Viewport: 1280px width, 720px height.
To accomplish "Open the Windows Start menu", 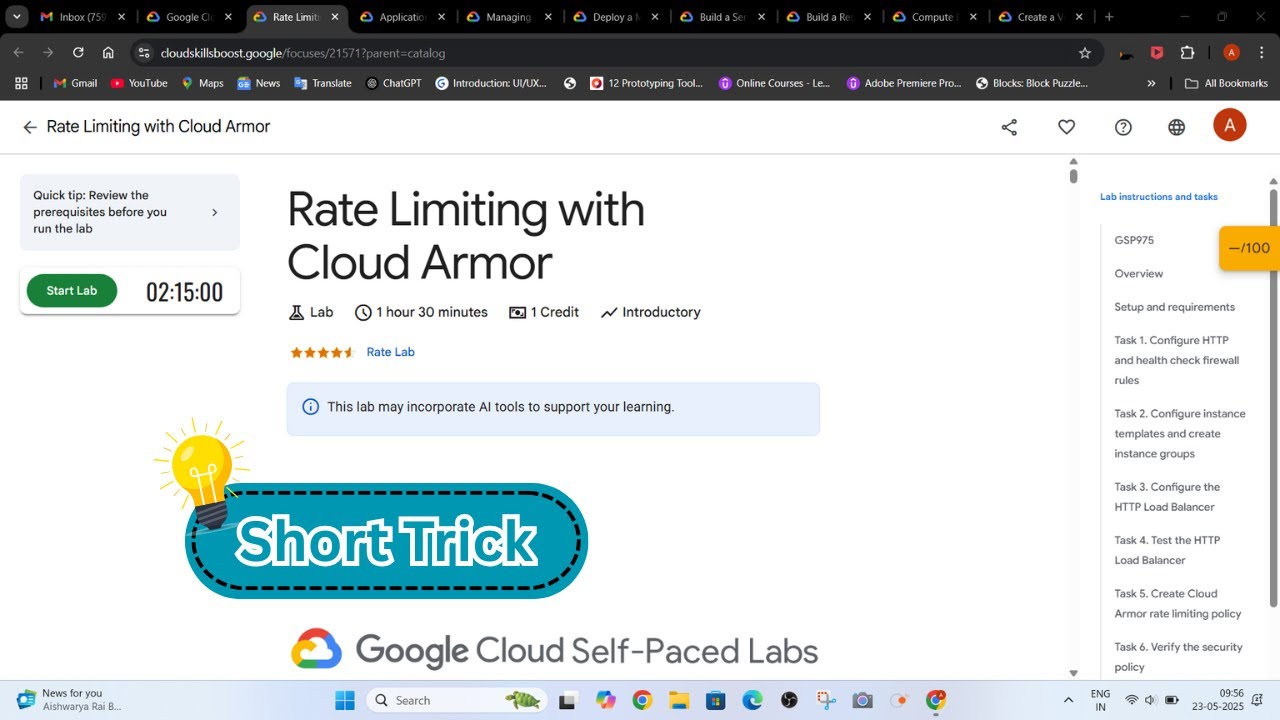I will (x=344, y=700).
